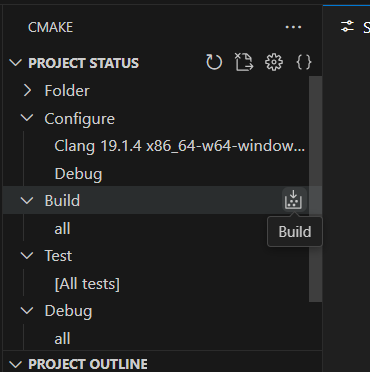Collapse the Configure node
The width and height of the screenshot is (370, 372).
[x=27, y=118]
